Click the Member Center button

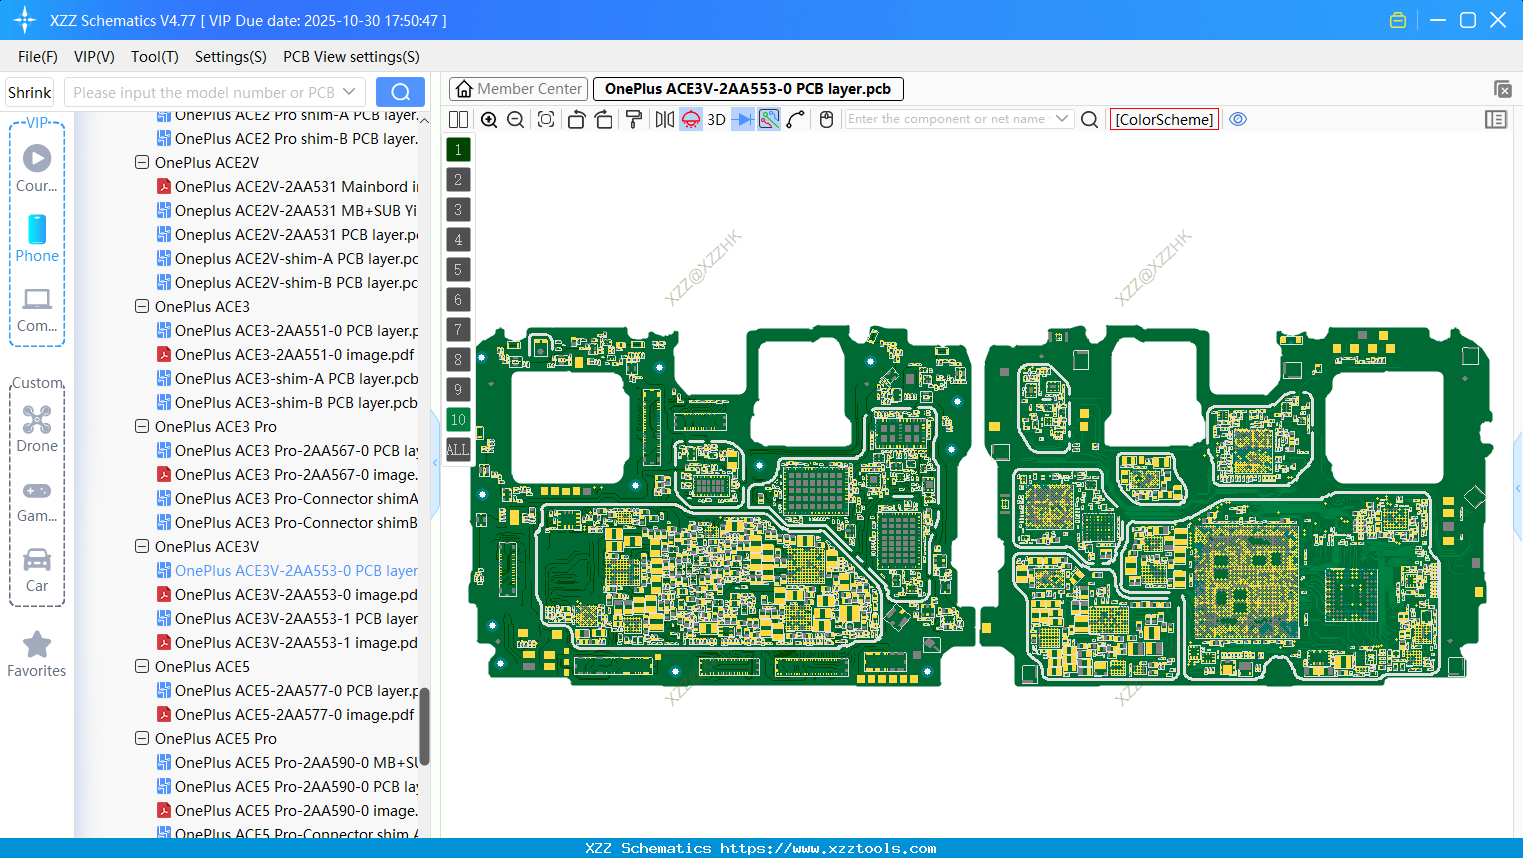518,88
